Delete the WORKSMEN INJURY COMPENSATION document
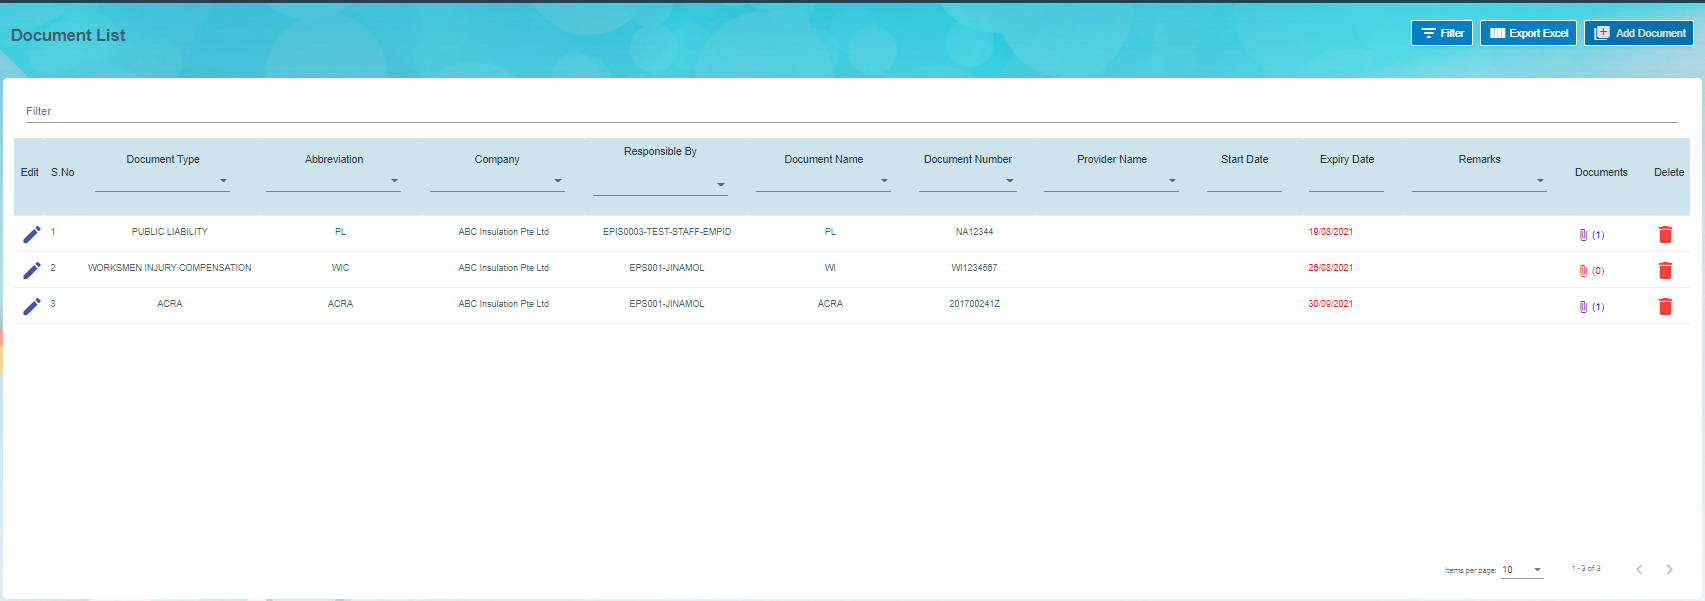 [x=1665, y=270]
